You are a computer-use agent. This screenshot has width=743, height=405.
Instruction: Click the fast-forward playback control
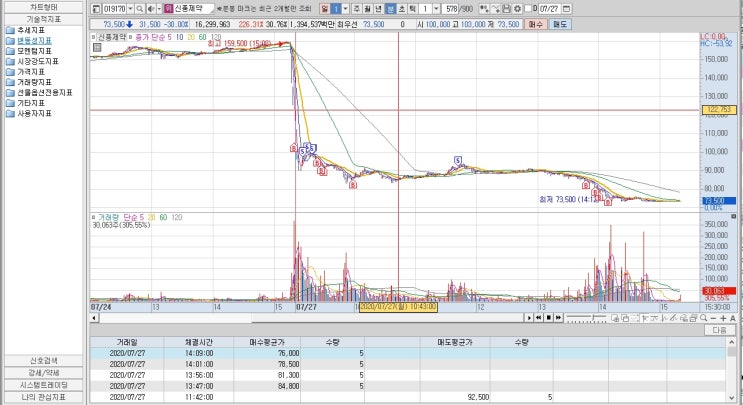click(558, 318)
